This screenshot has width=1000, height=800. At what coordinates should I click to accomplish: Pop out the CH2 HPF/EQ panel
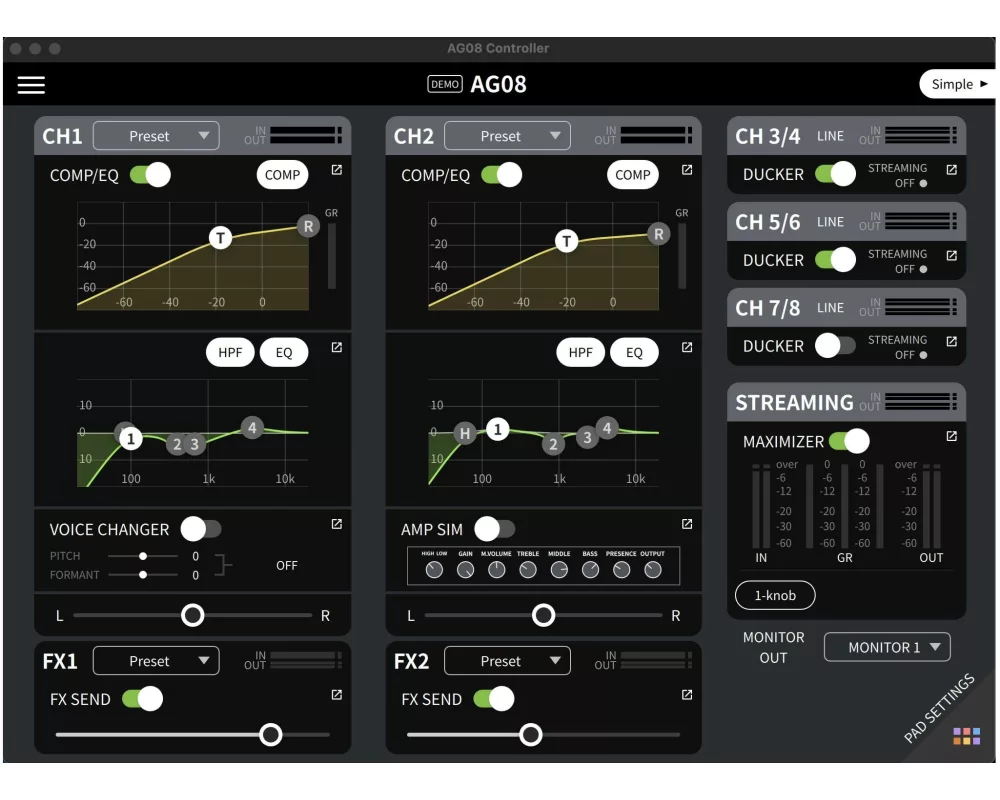(x=687, y=348)
